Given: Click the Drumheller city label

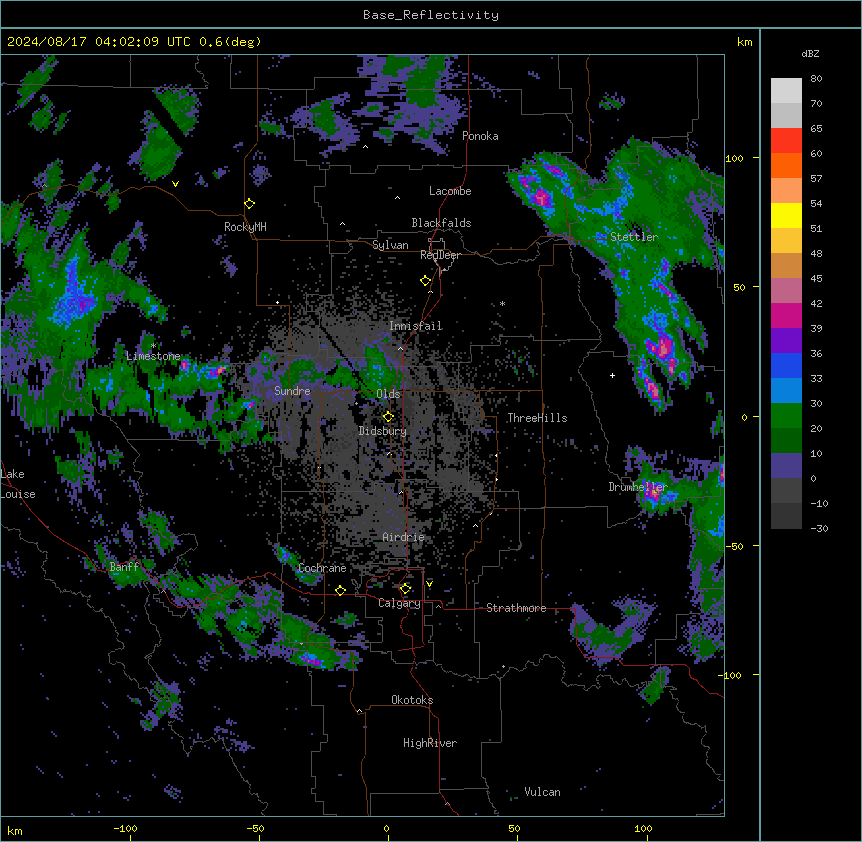Looking at the screenshot, I should click(638, 487).
